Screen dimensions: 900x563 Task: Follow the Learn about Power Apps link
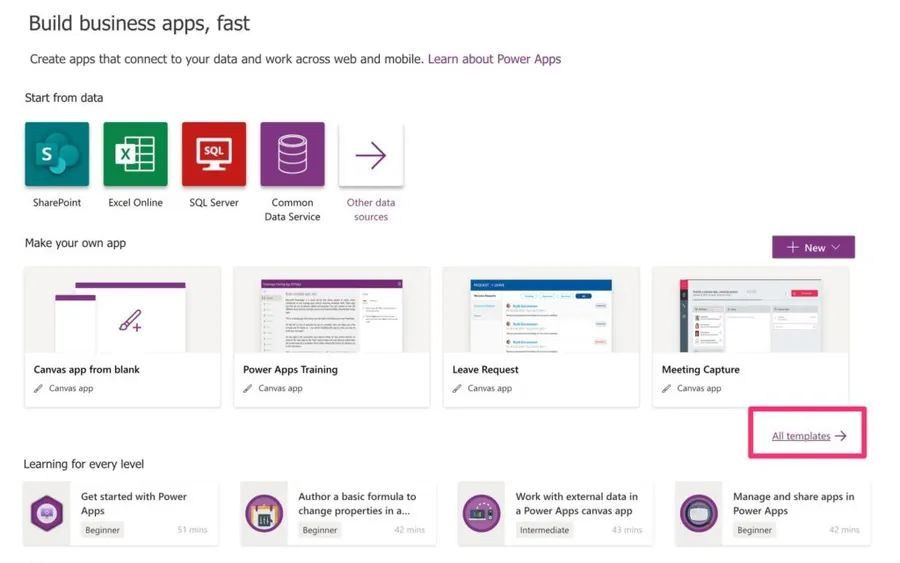pos(494,59)
